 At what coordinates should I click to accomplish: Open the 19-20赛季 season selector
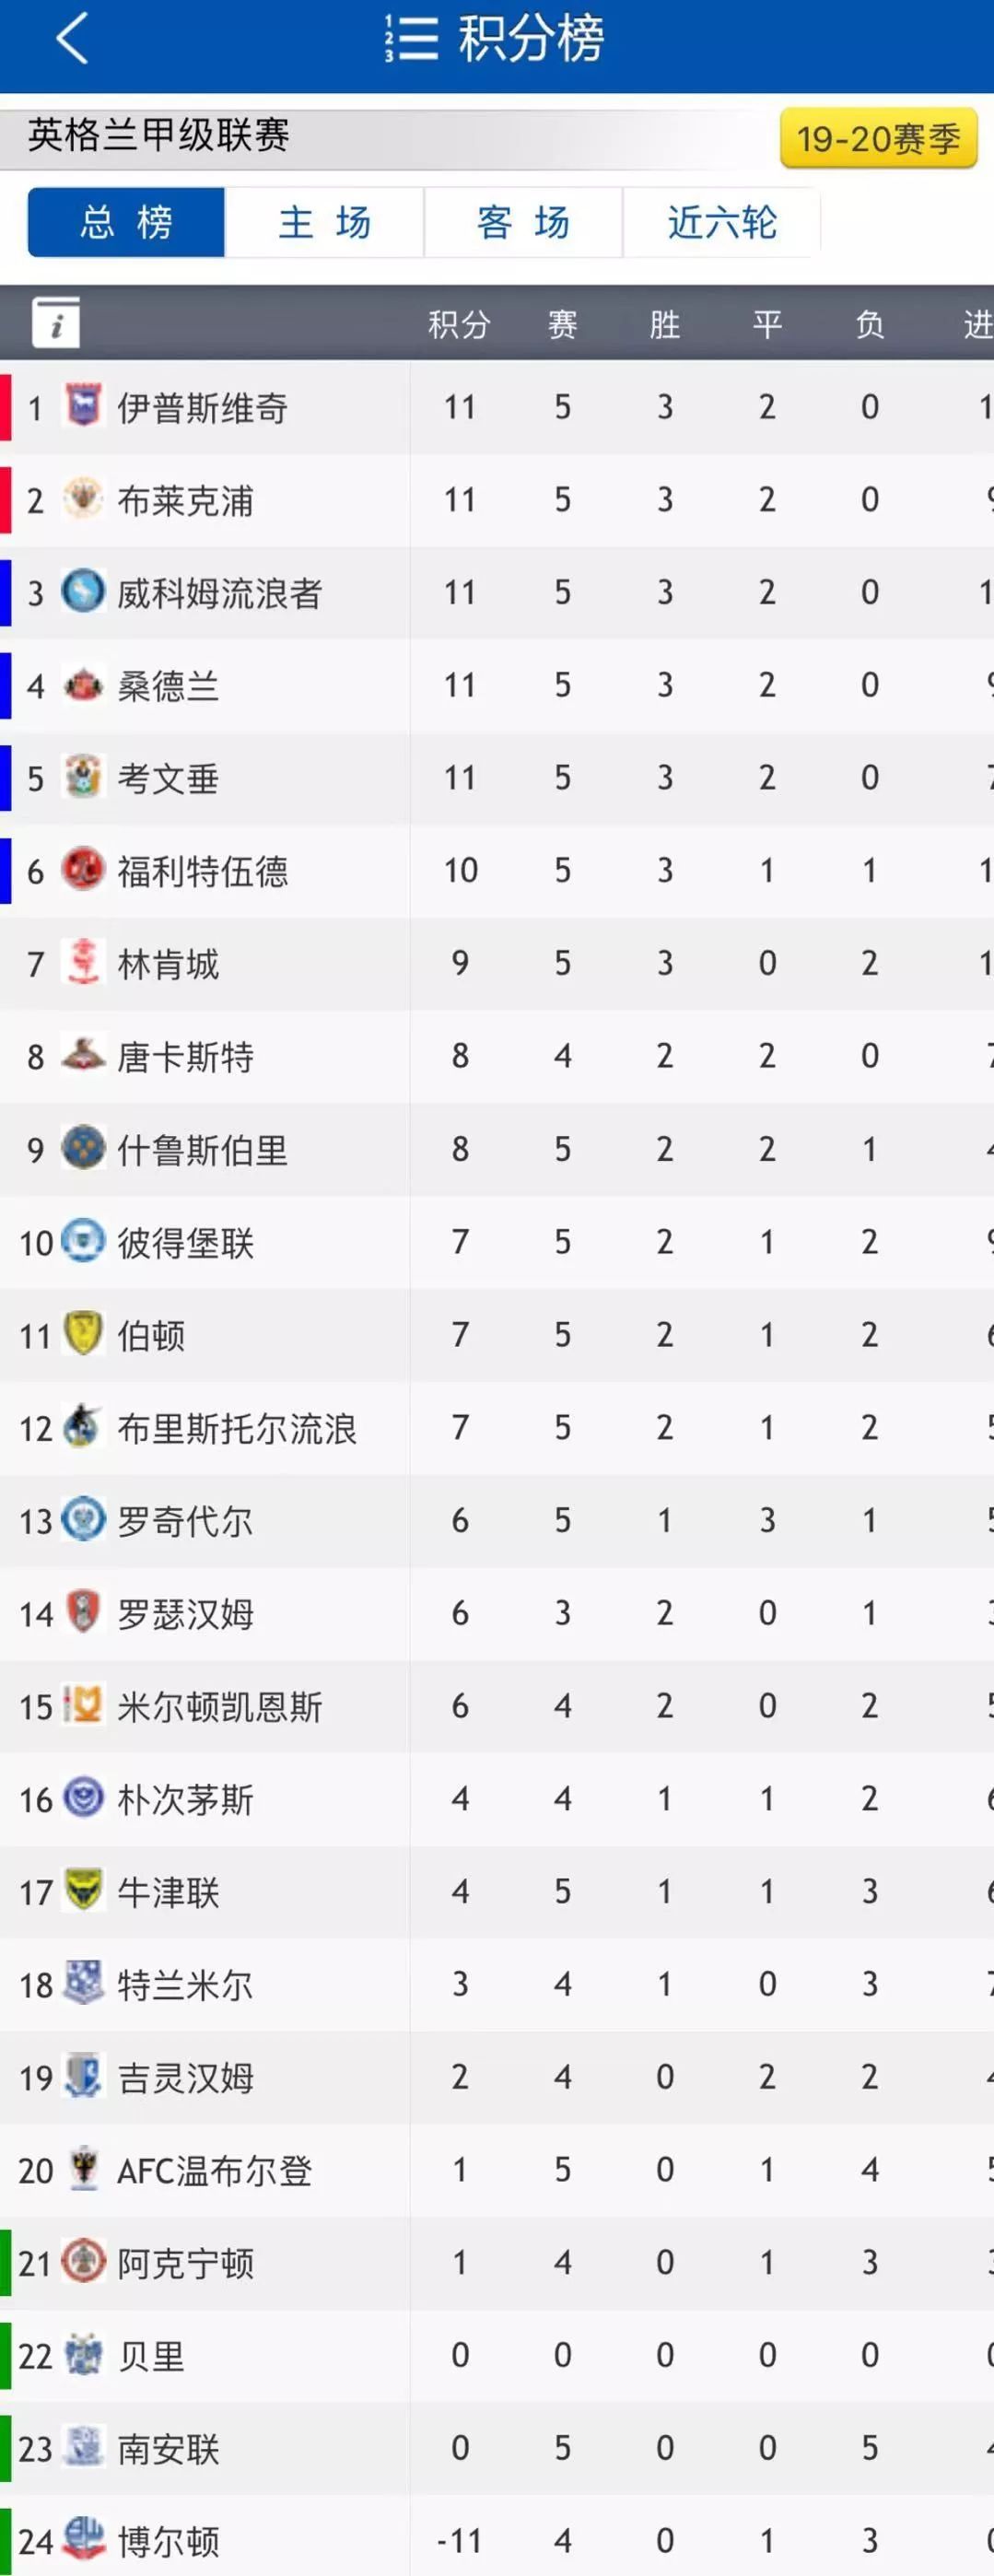pyautogui.click(x=878, y=138)
